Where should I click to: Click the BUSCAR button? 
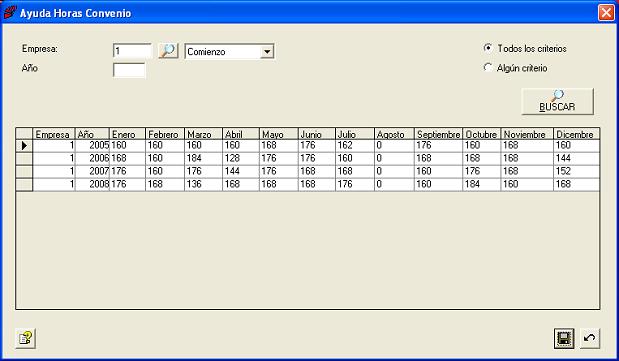[x=557, y=102]
